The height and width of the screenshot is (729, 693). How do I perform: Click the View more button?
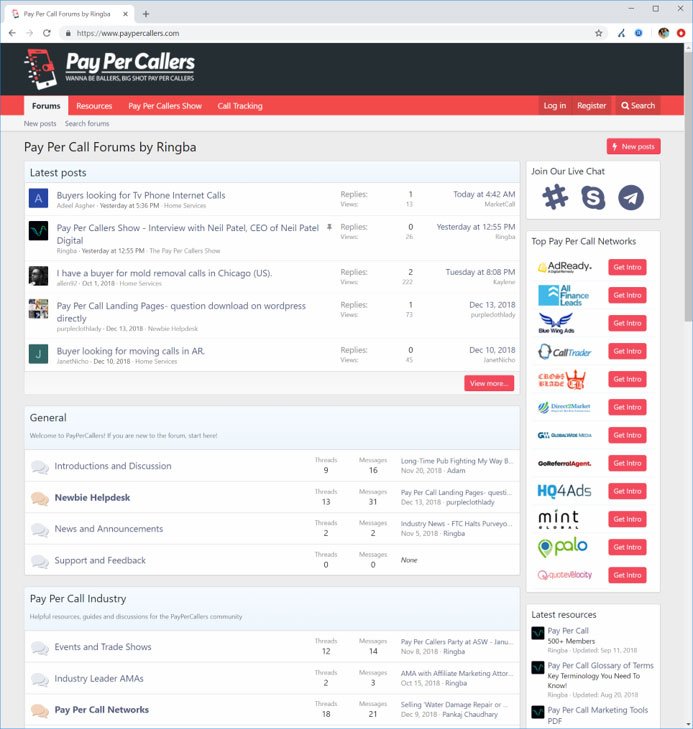[489, 383]
